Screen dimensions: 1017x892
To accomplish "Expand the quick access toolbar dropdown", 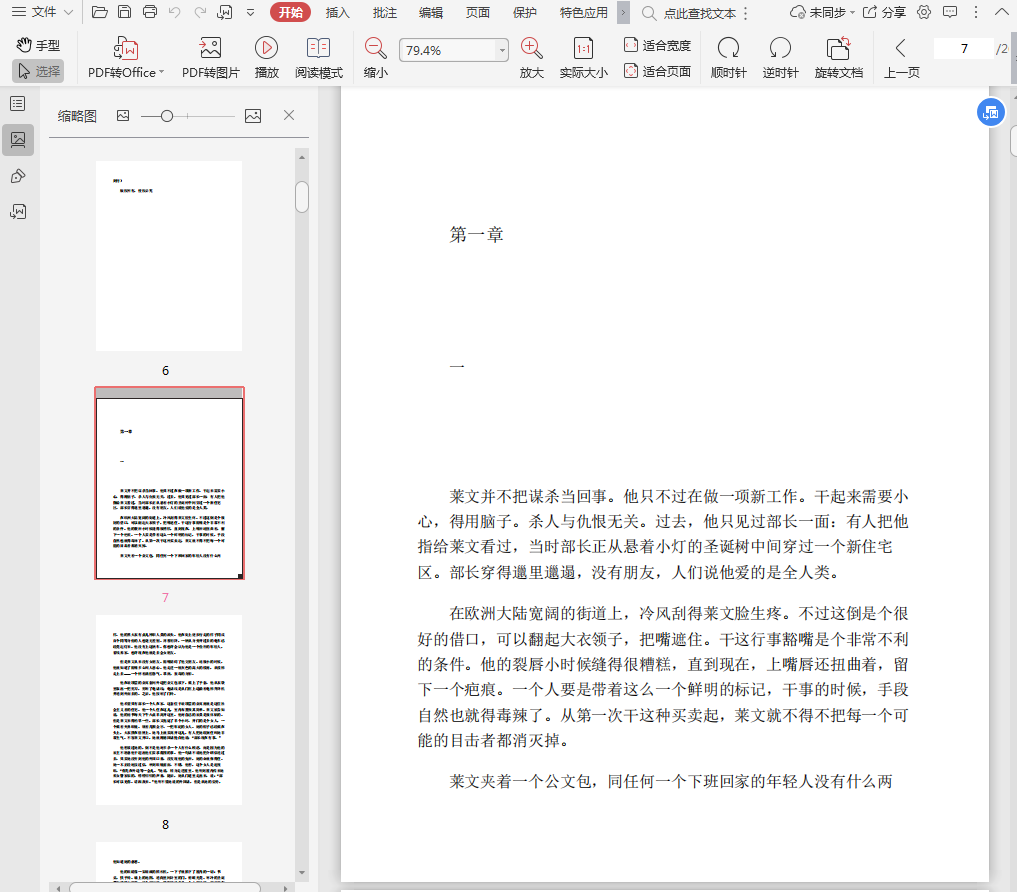I will 251,12.
